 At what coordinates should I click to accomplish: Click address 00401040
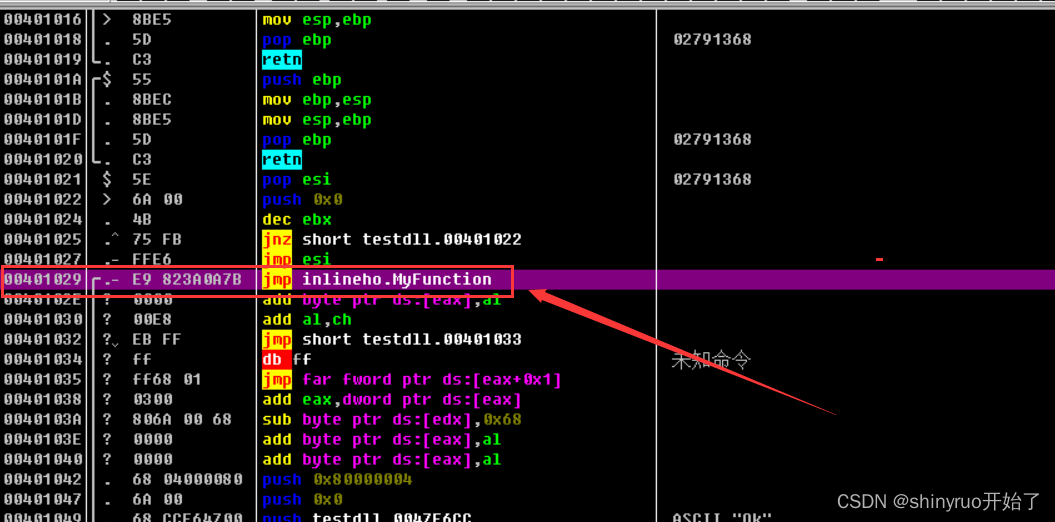(43, 459)
